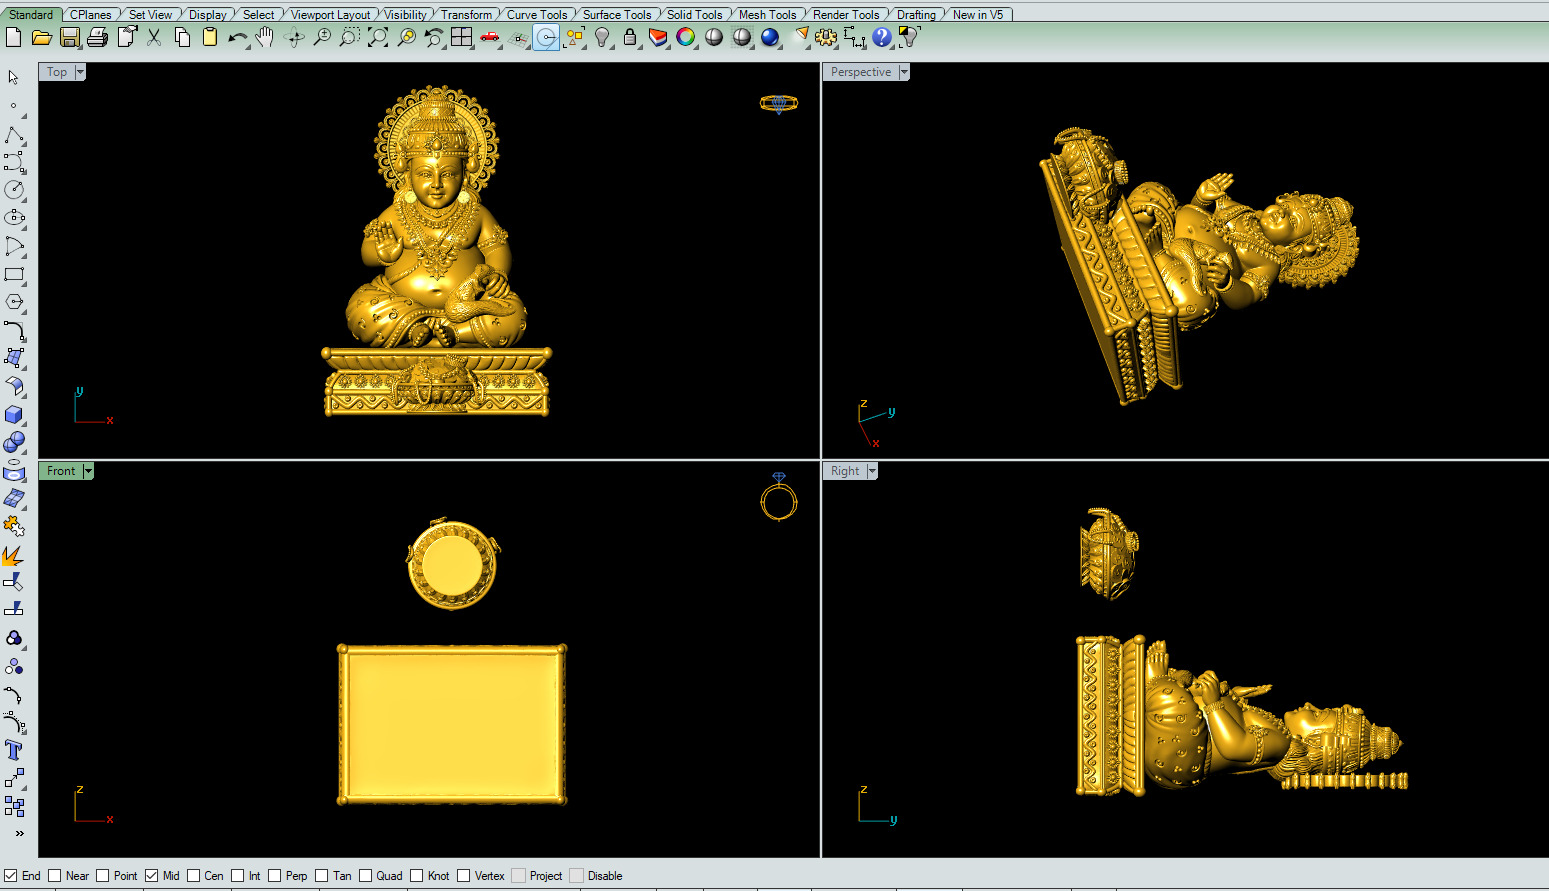Enable the Quad osnap checkbox
The height and width of the screenshot is (891, 1549).
[x=366, y=876]
